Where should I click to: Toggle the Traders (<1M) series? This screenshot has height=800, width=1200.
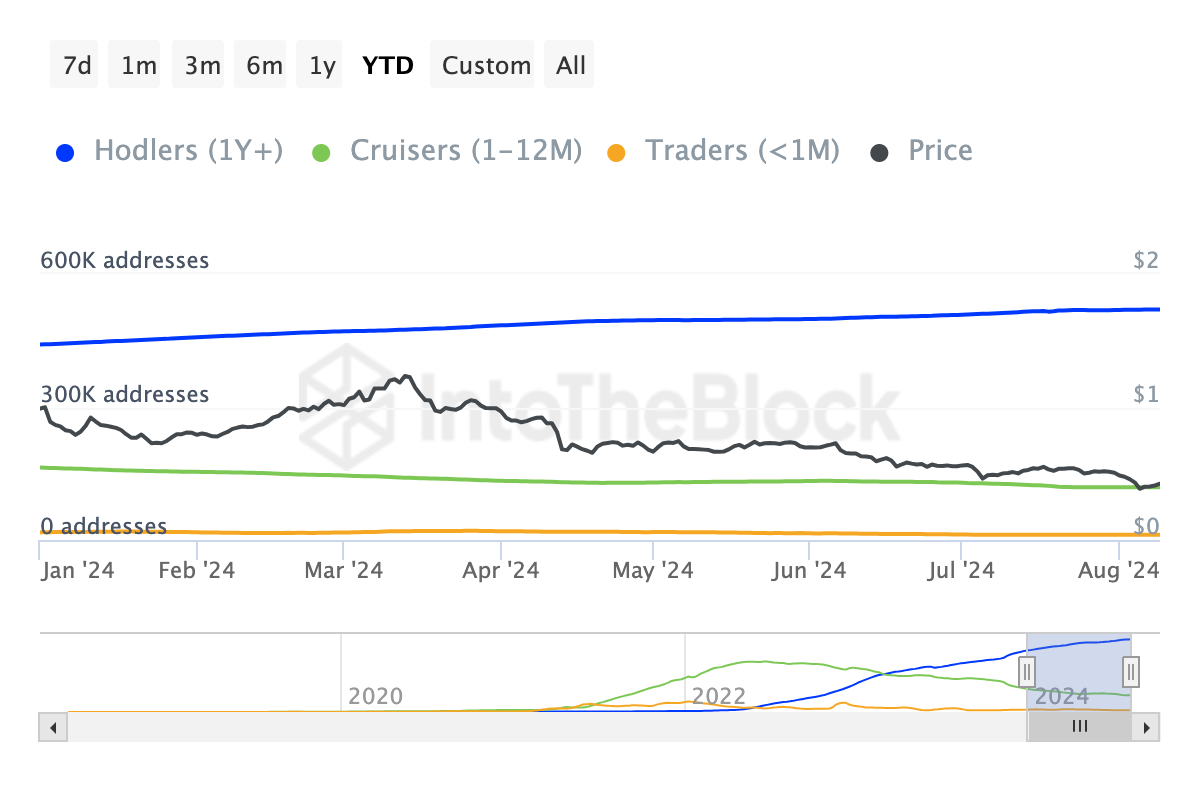[742, 151]
